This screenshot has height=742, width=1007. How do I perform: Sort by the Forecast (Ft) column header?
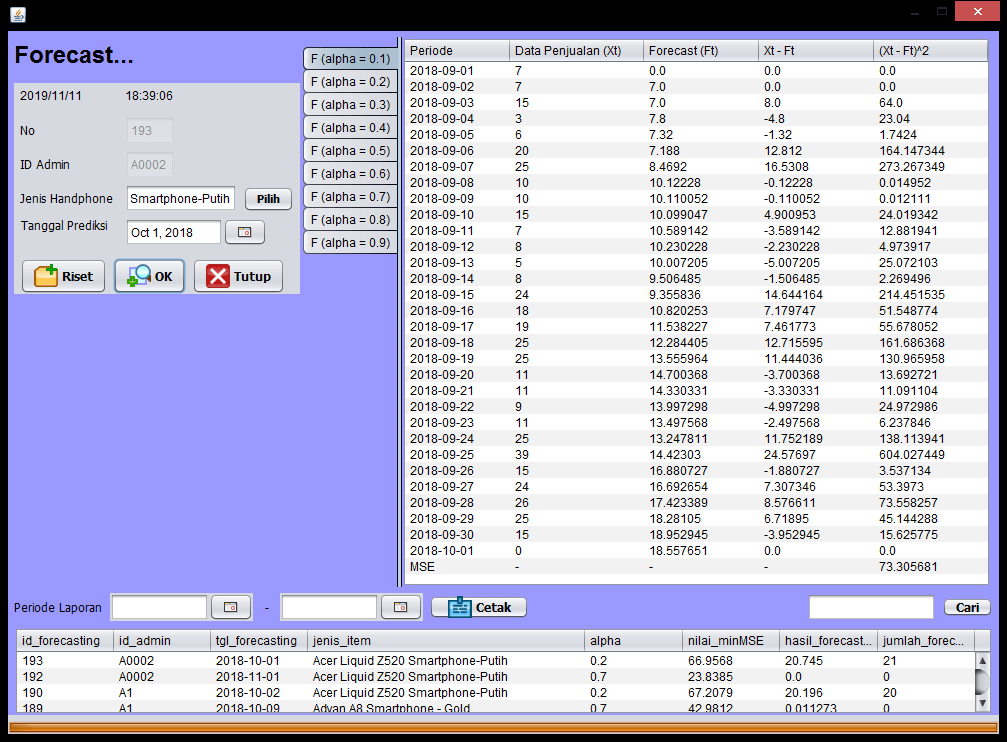[x=700, y=51]
